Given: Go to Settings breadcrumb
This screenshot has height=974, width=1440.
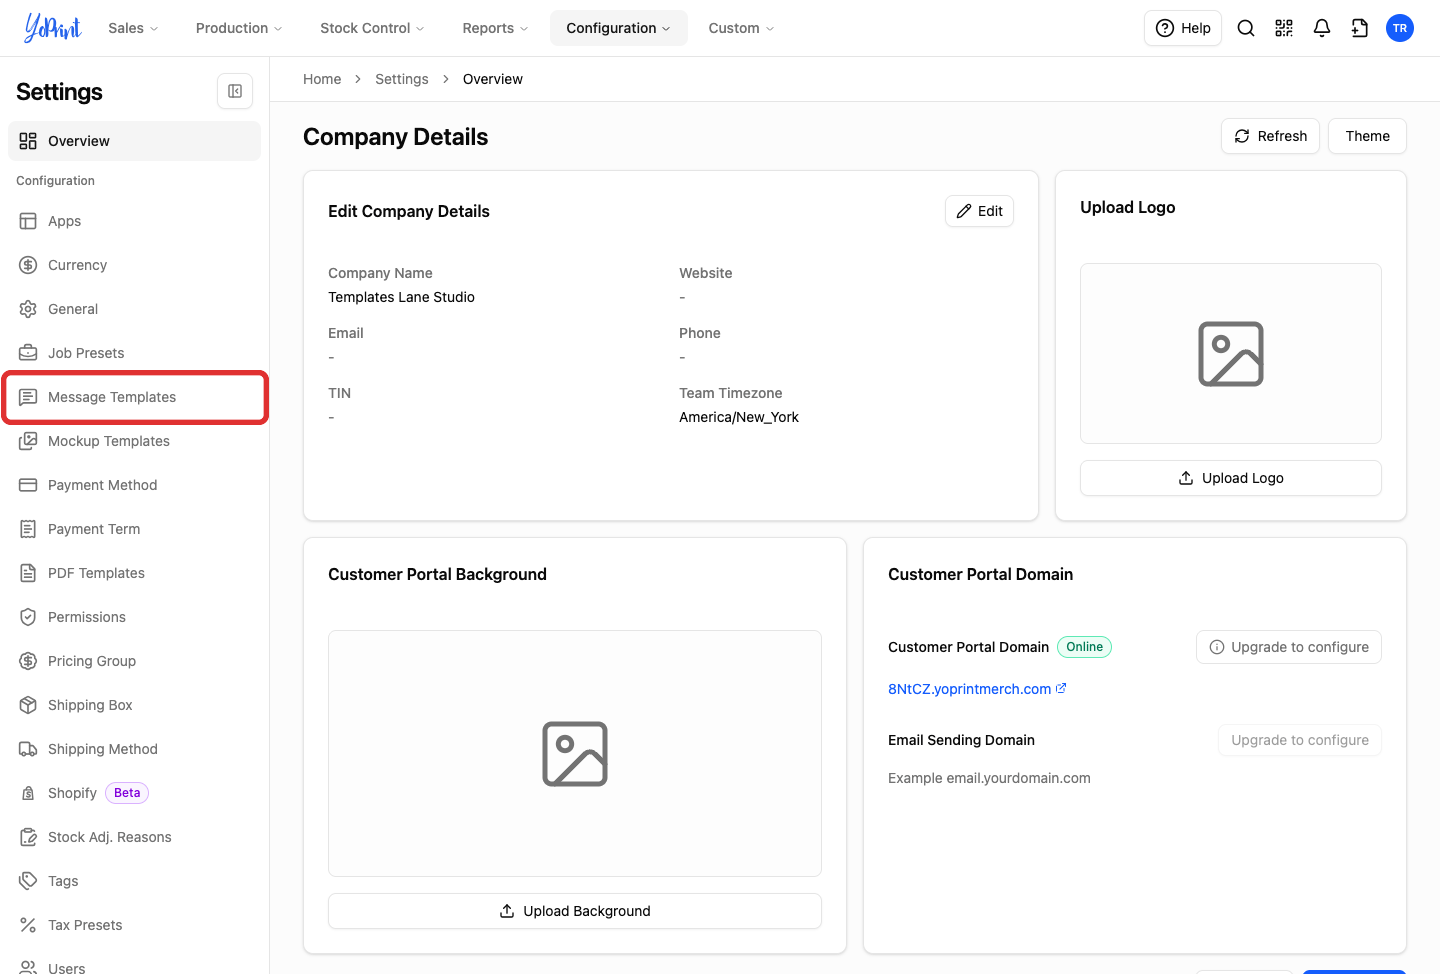Looking at the screenshot, I should point(401,79).
